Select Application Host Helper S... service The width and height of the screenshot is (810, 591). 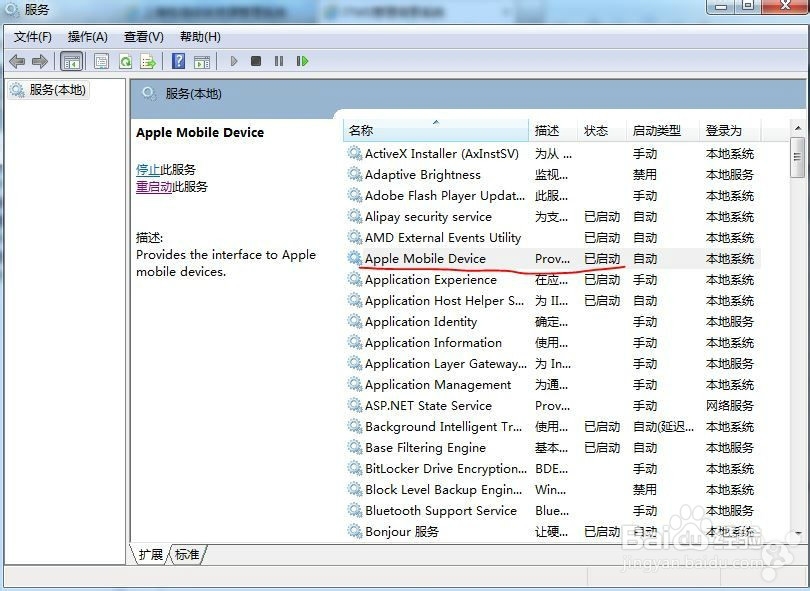click(444, 301)
